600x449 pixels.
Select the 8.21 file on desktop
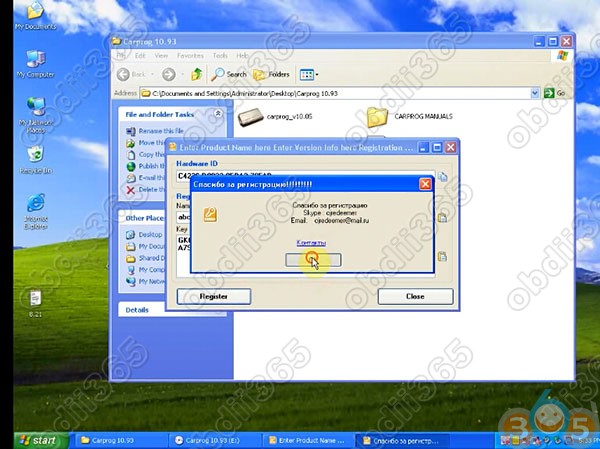coord(35,304)
